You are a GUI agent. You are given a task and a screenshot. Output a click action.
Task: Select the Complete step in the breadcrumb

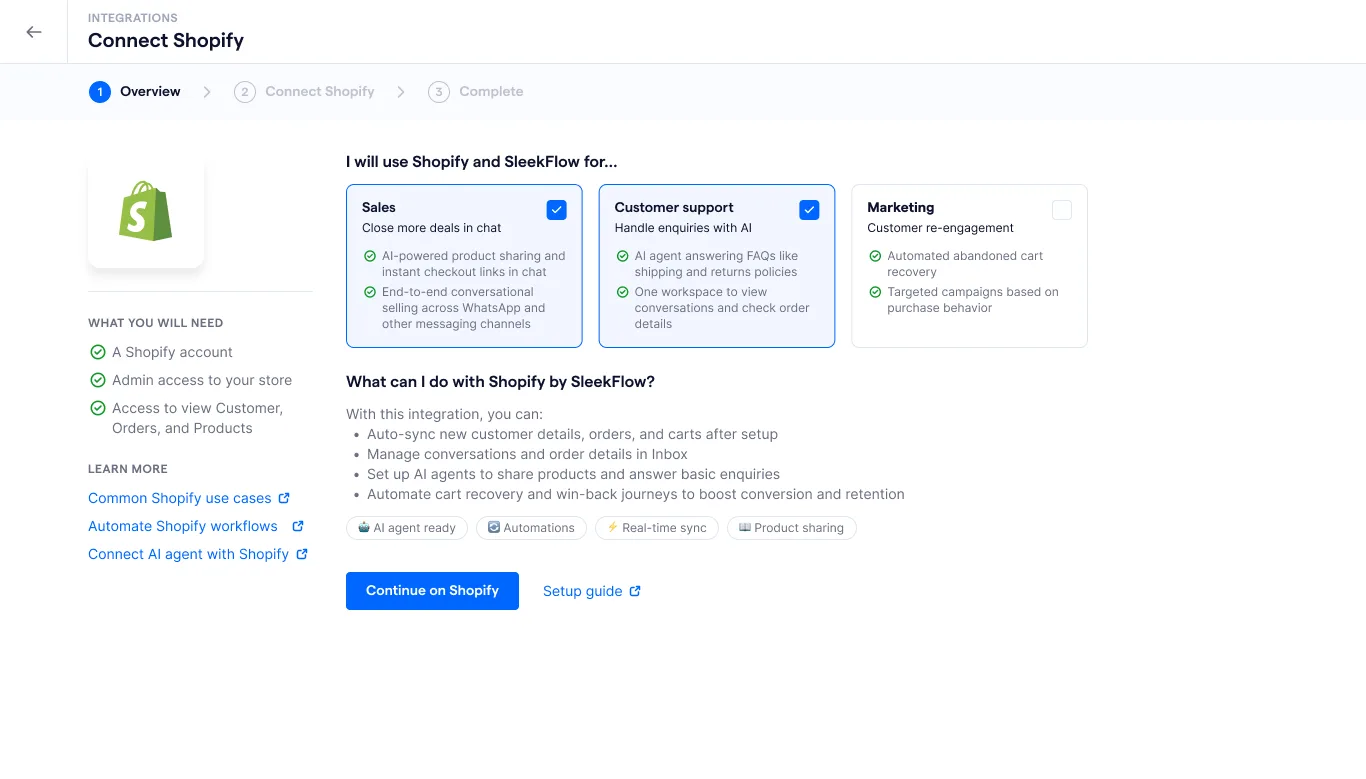[x=491, y=91]
